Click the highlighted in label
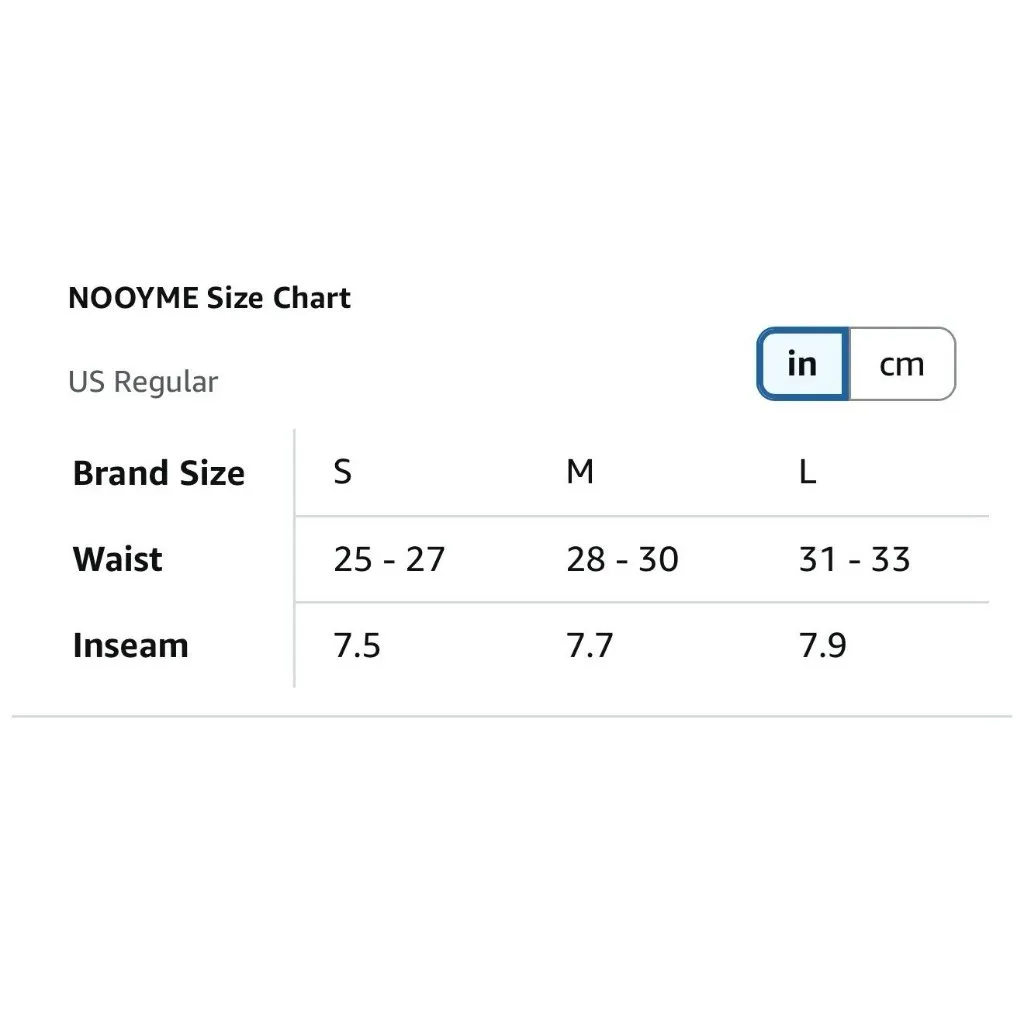The width and height of the screenshot is (1024, 1024). [x=801, y=364]
